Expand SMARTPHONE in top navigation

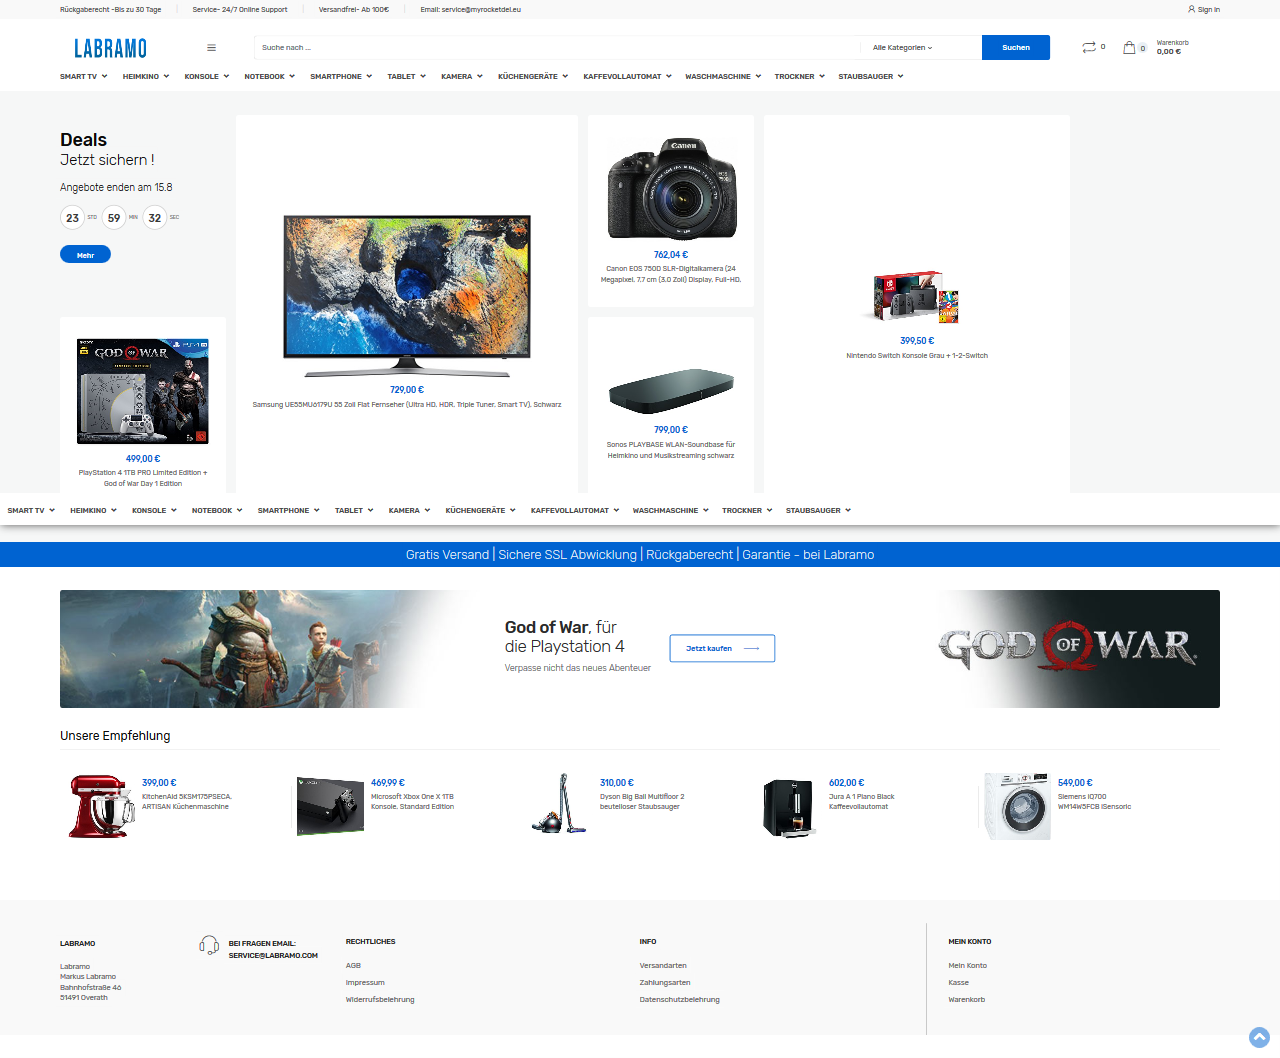click(x=341, y=76)
